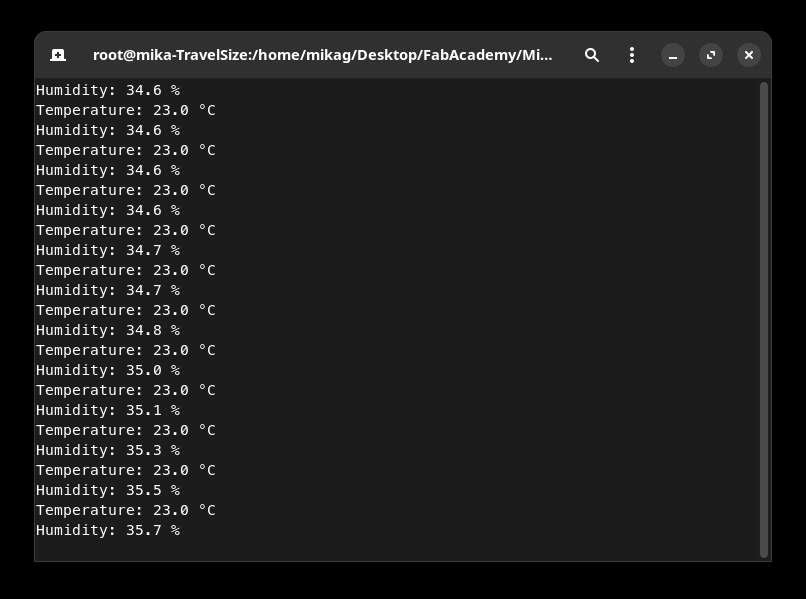Screen dimensions: 806x599
Task: Select the Humidity 35.5 % reading
Action: point(108,491)
